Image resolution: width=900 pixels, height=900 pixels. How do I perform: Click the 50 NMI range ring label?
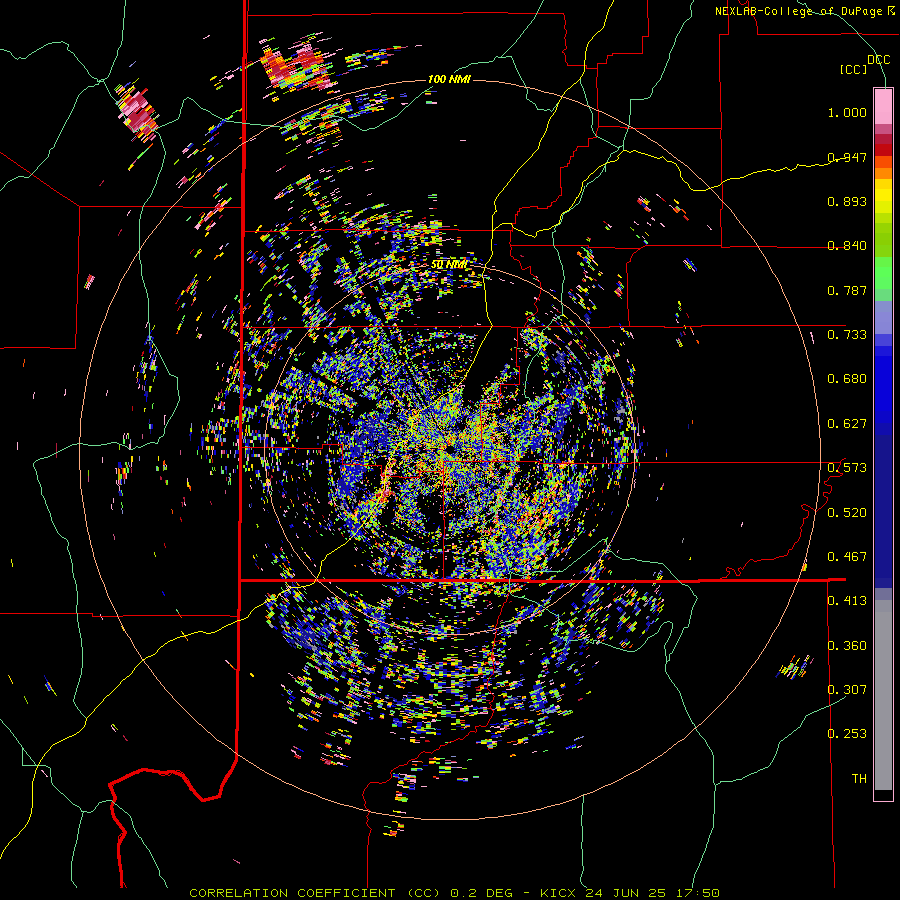tap(449, 265)
